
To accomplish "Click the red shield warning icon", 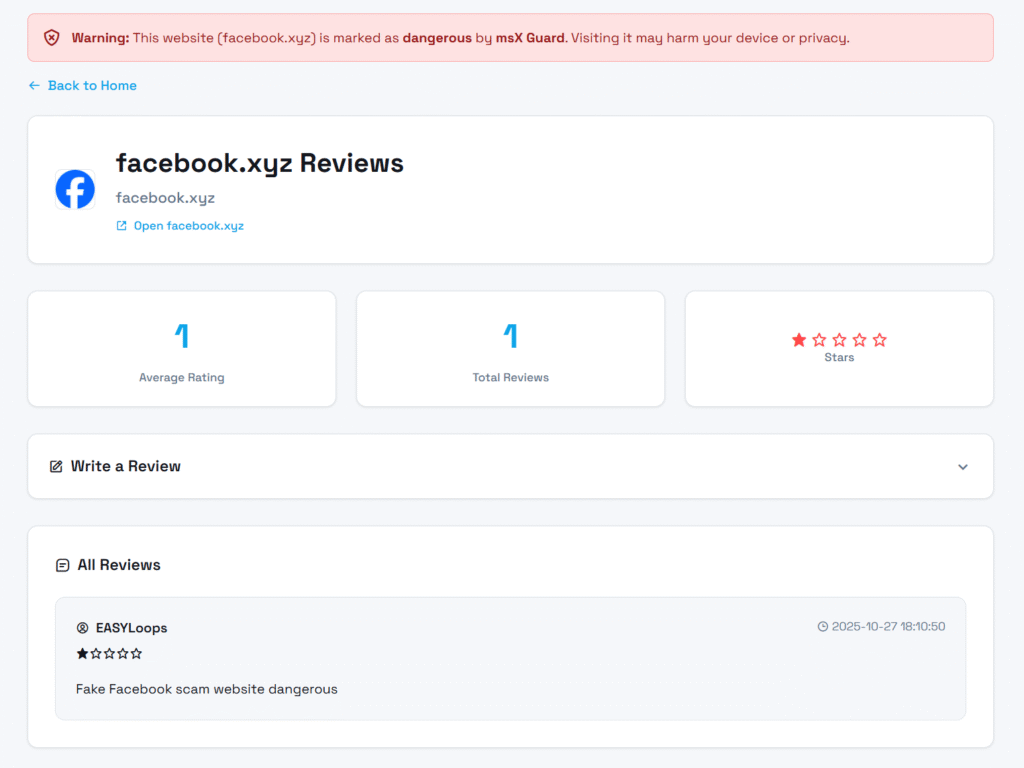I will click(x=52, y=38).
